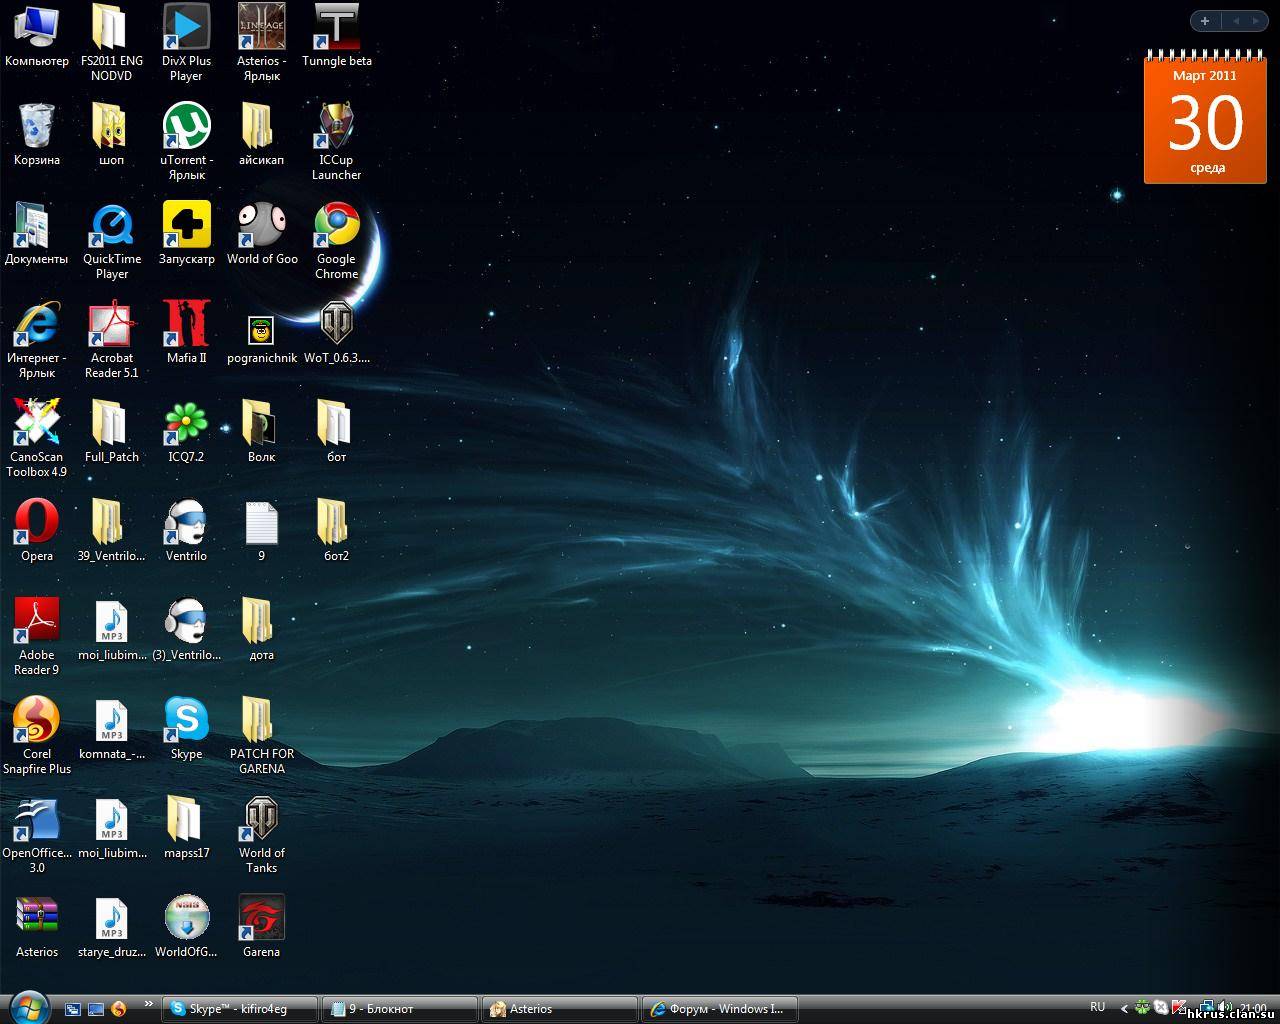
Task: Expand the Quick Launch overflow chevron
Action: (x=149, y=1004)
